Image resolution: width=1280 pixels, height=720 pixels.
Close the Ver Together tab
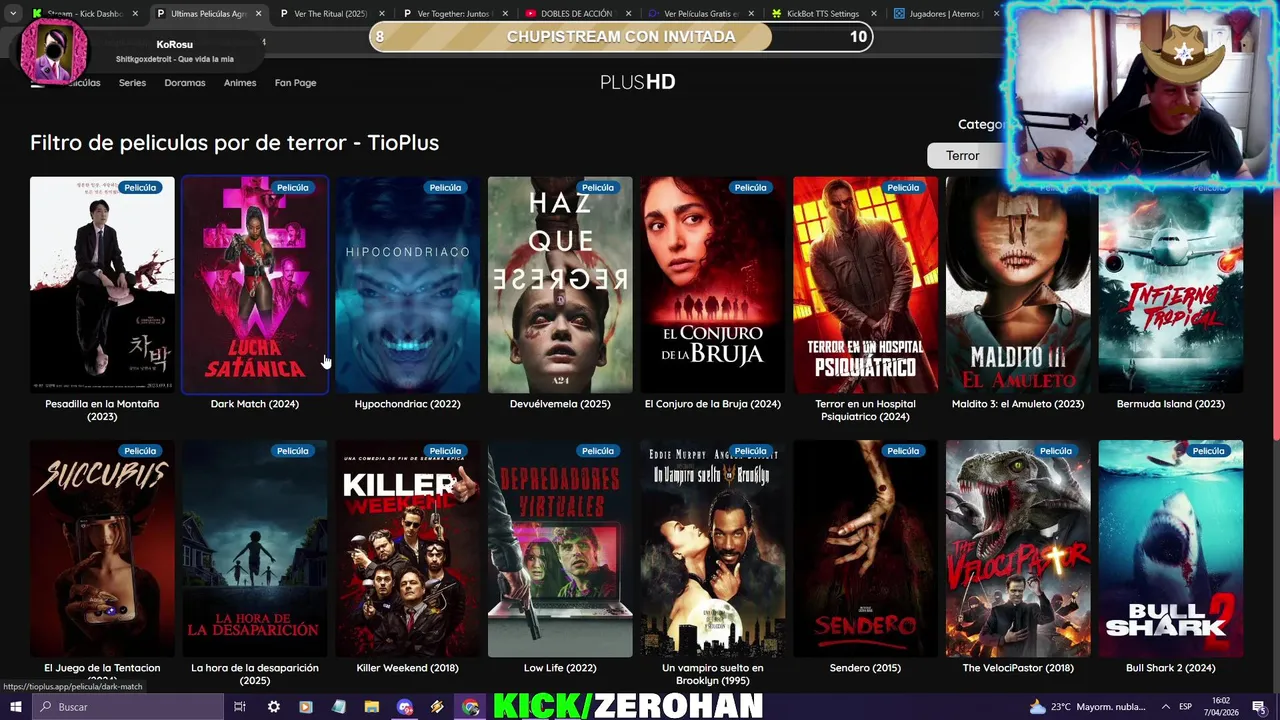tap(505, 14)
